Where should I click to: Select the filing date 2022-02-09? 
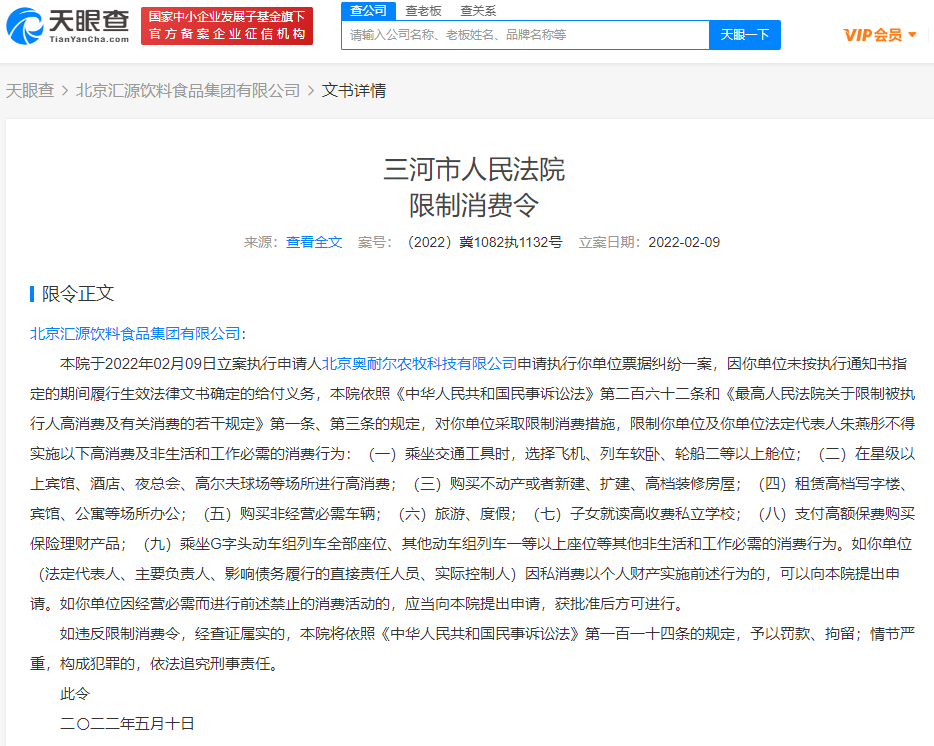point(684,242)
